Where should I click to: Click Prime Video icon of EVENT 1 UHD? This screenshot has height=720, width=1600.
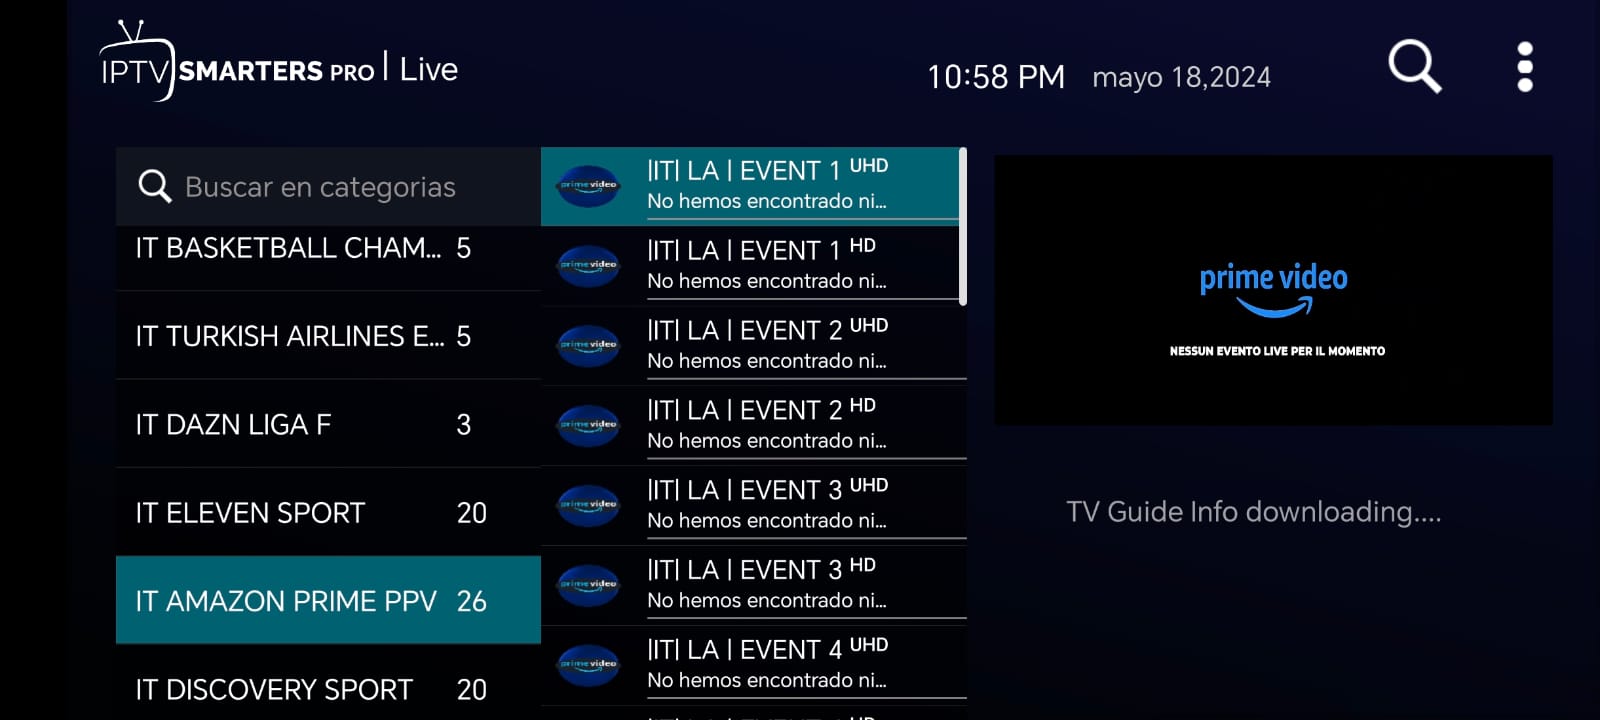[x=588, y=186]
